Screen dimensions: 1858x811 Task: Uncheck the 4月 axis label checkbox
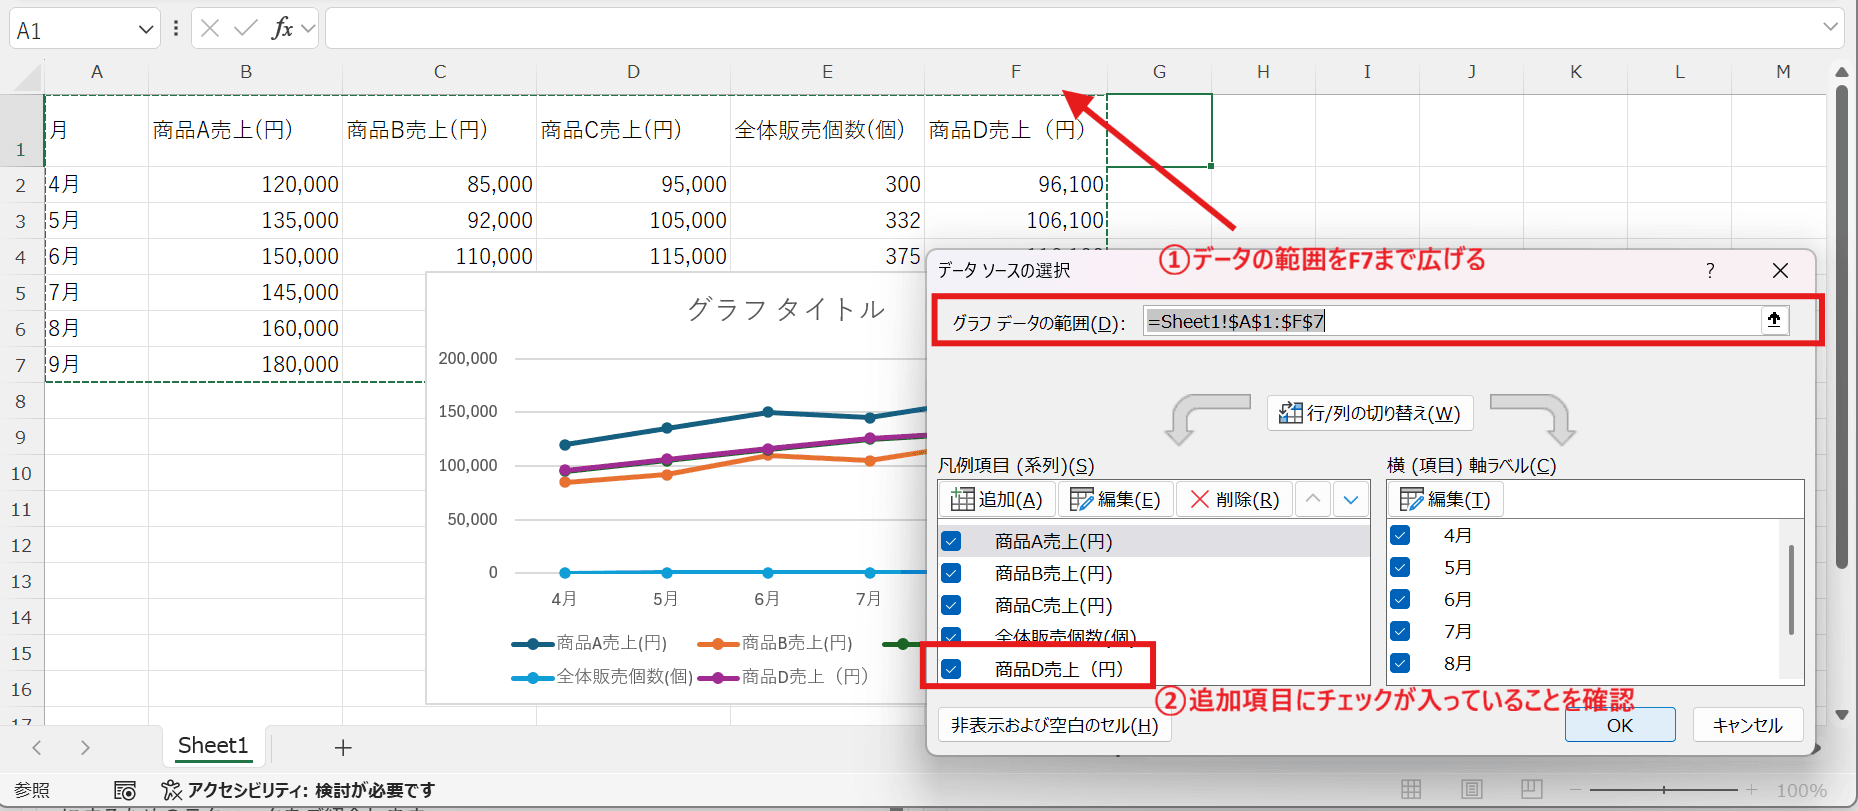1400,535
